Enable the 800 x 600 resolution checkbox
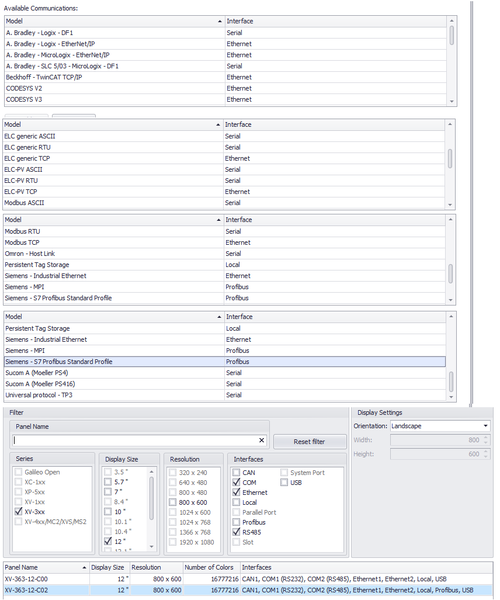This screenshot has height=600, width=500. pos(173,502)
